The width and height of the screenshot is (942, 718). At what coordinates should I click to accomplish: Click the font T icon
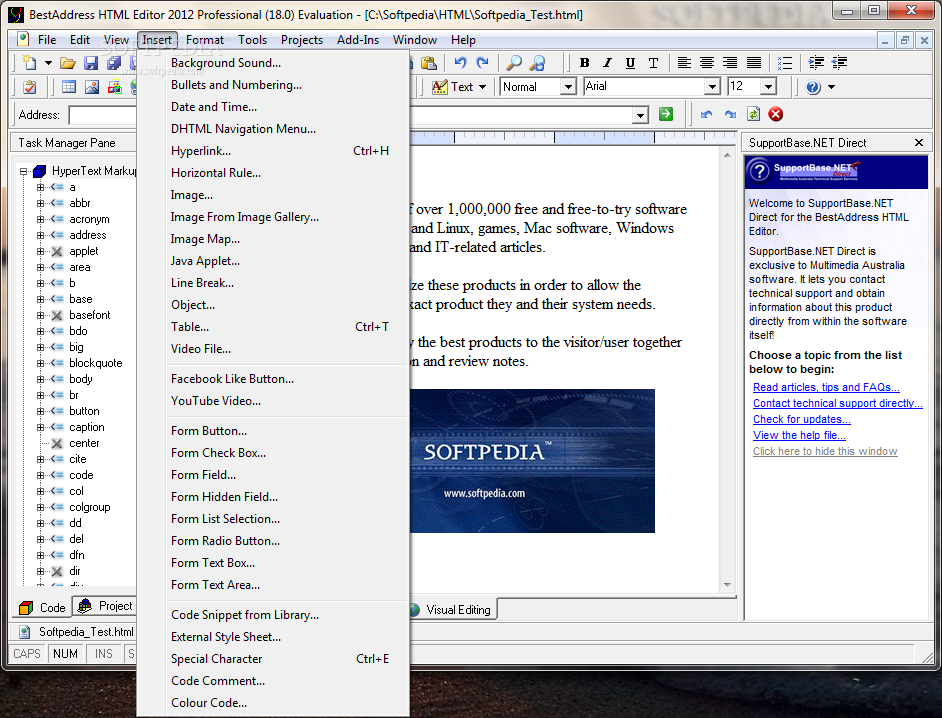(x=654, y=62)
